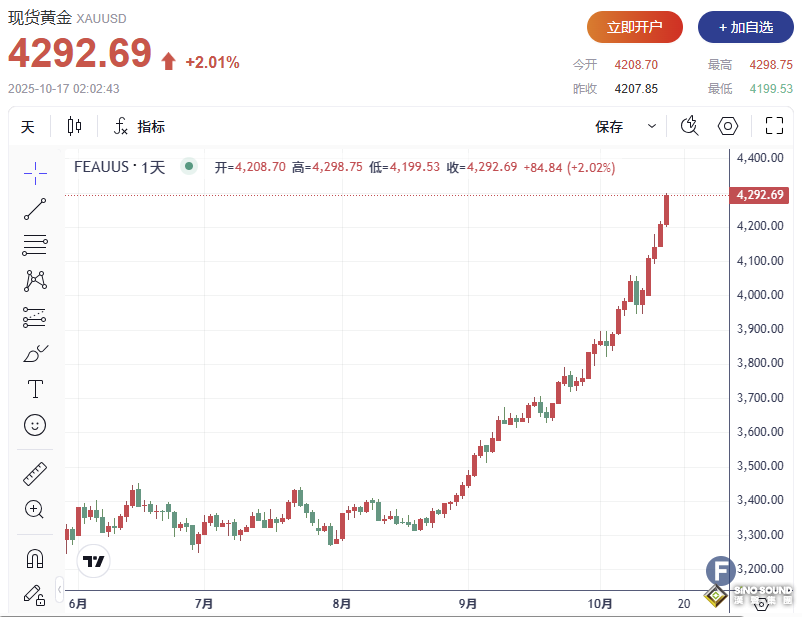Select the trend line drawing tool

[x=34, y=208]
